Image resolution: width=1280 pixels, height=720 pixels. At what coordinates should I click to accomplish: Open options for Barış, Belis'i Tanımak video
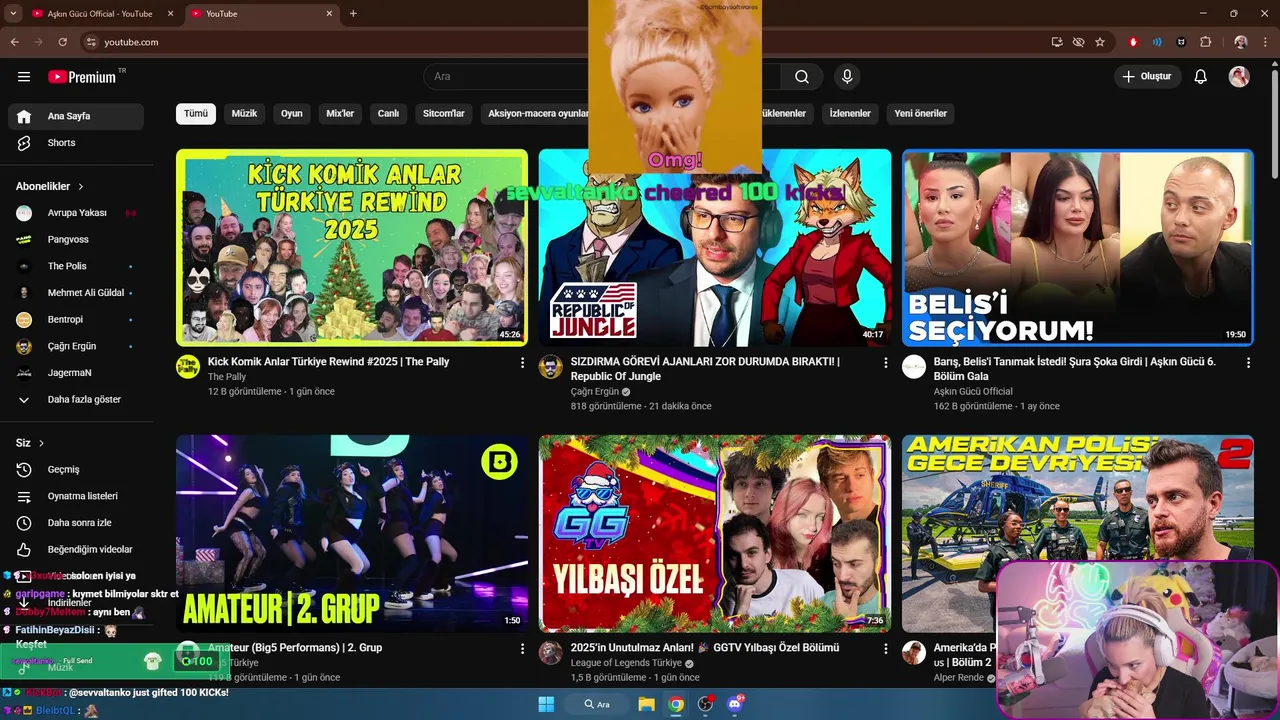pyautogui.click(x=1248, y=363)
